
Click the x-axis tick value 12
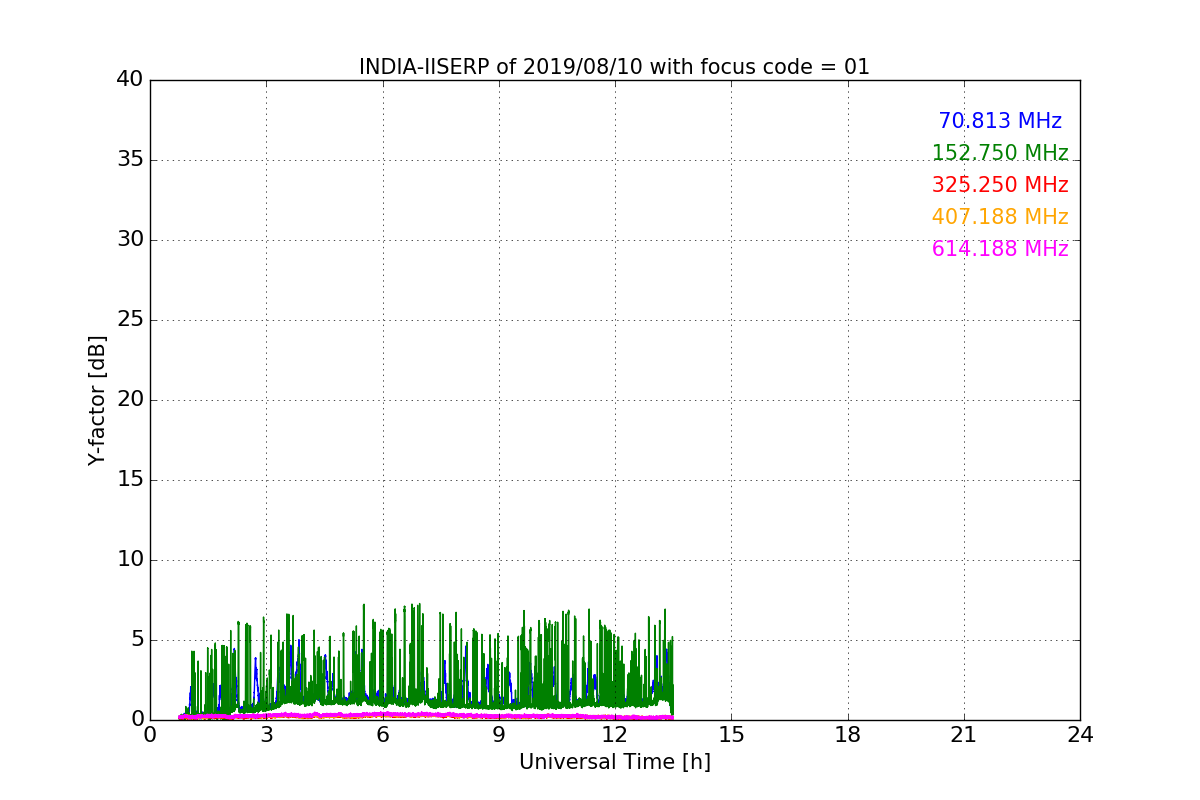615,735
